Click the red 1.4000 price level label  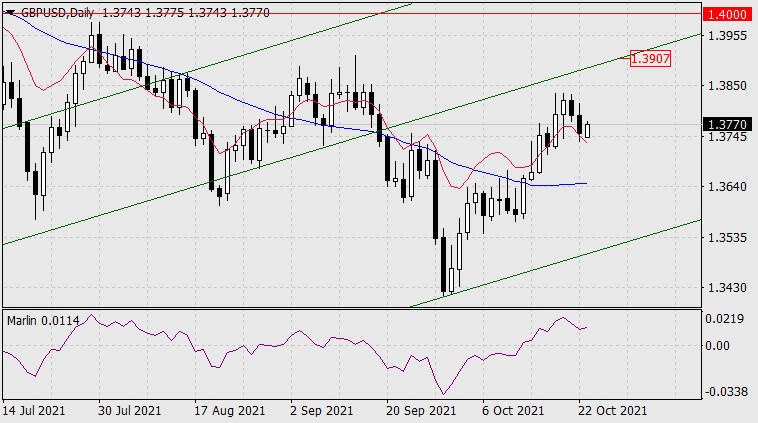(x=727, y=14)
